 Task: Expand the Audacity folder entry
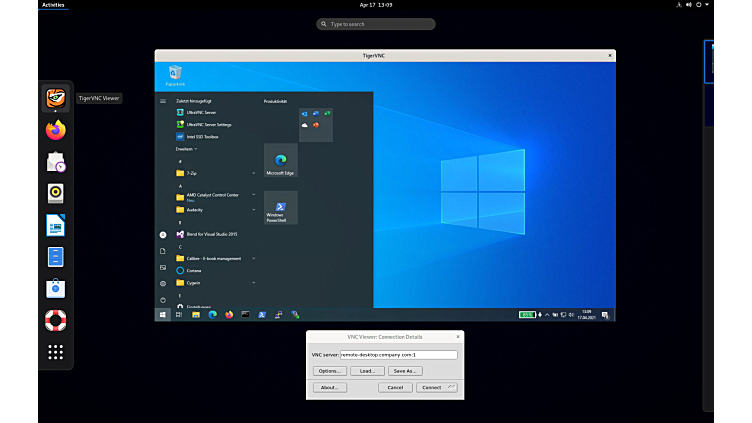(194, 210)
